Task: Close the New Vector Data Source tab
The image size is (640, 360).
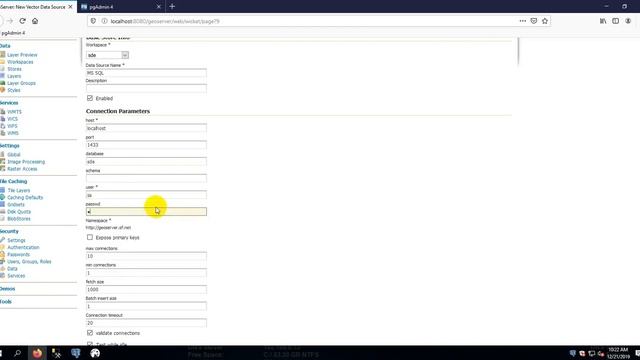Action: (x=70, y=7)
